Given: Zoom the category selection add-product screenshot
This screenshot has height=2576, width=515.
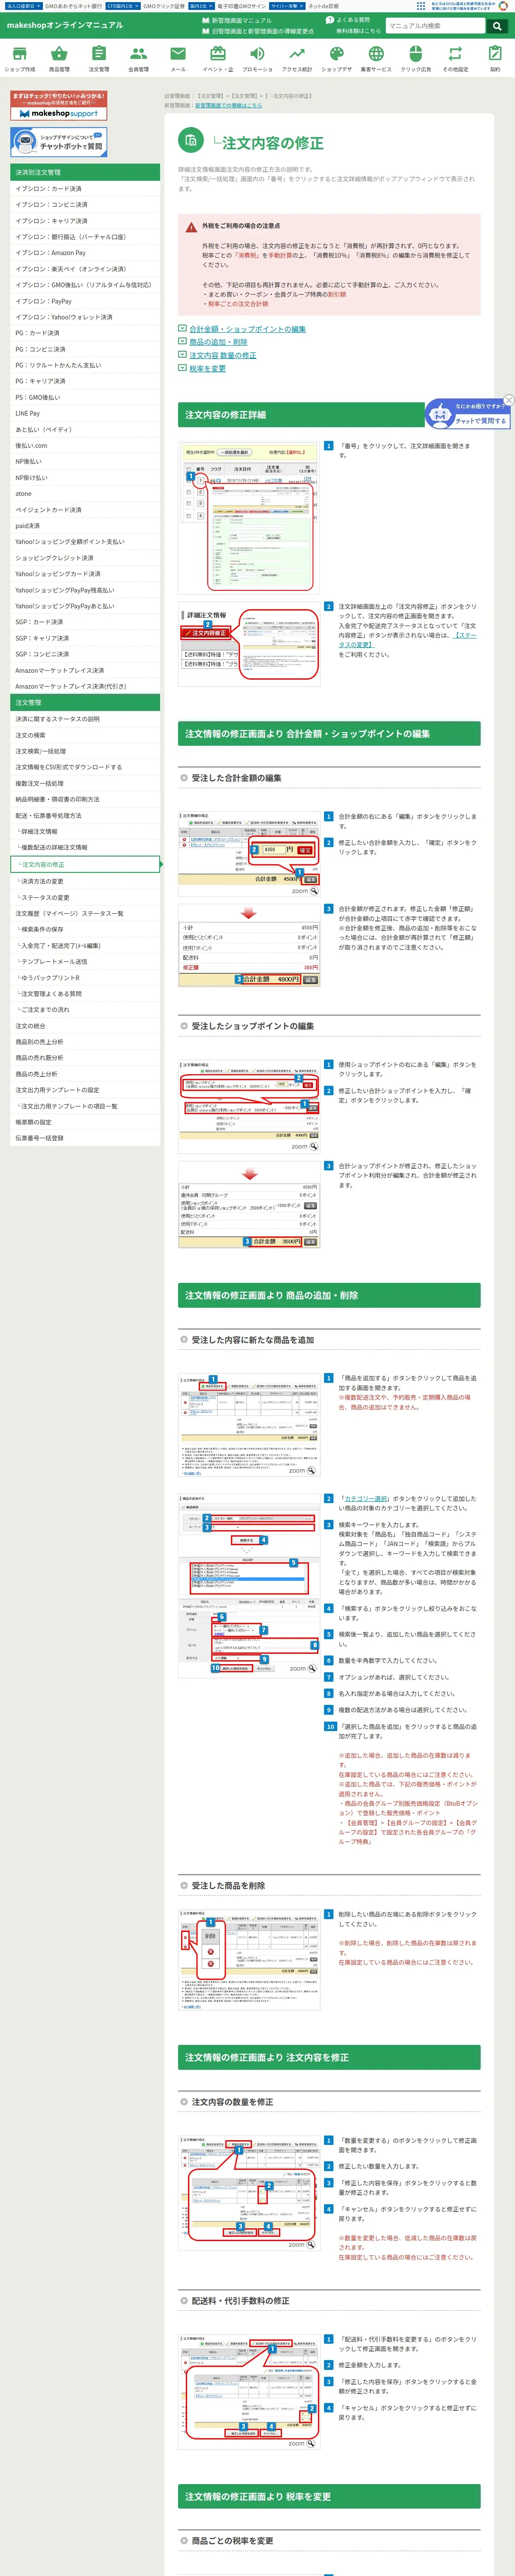Looking at the screenshot, I should coord(303,1668).
